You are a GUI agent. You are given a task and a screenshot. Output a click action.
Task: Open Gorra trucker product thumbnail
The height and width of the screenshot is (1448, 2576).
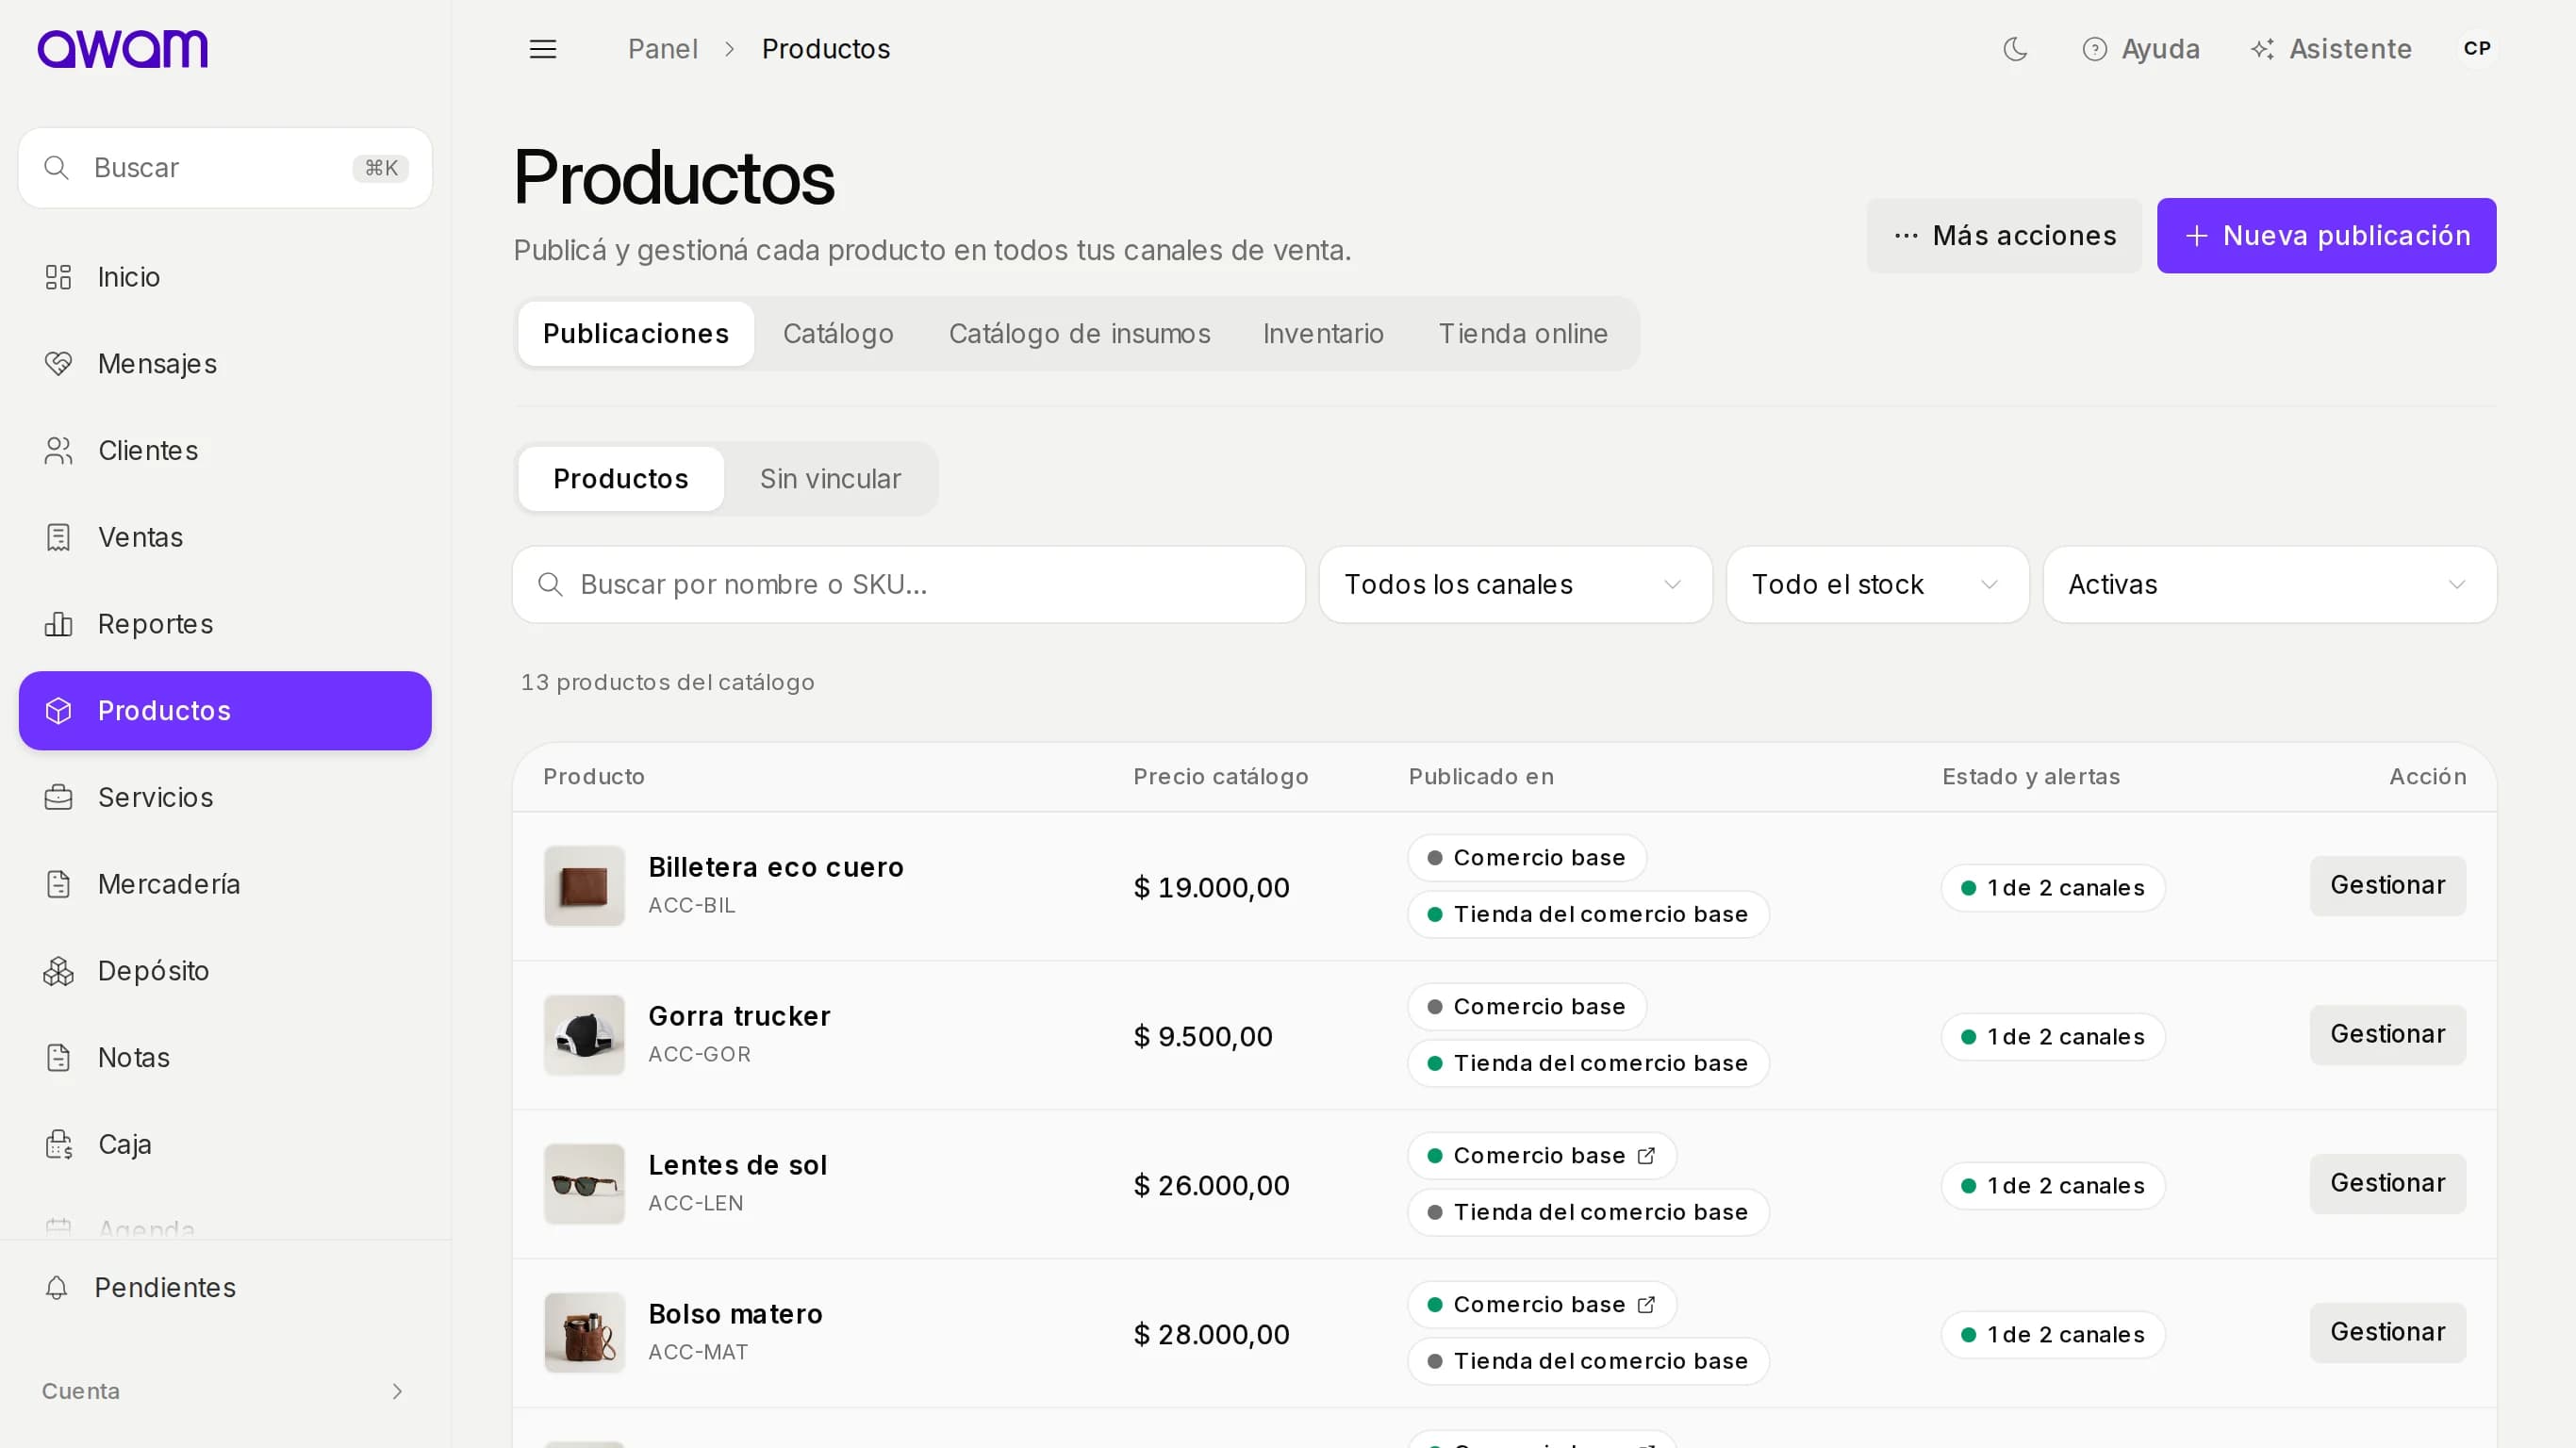[584, 1036]
